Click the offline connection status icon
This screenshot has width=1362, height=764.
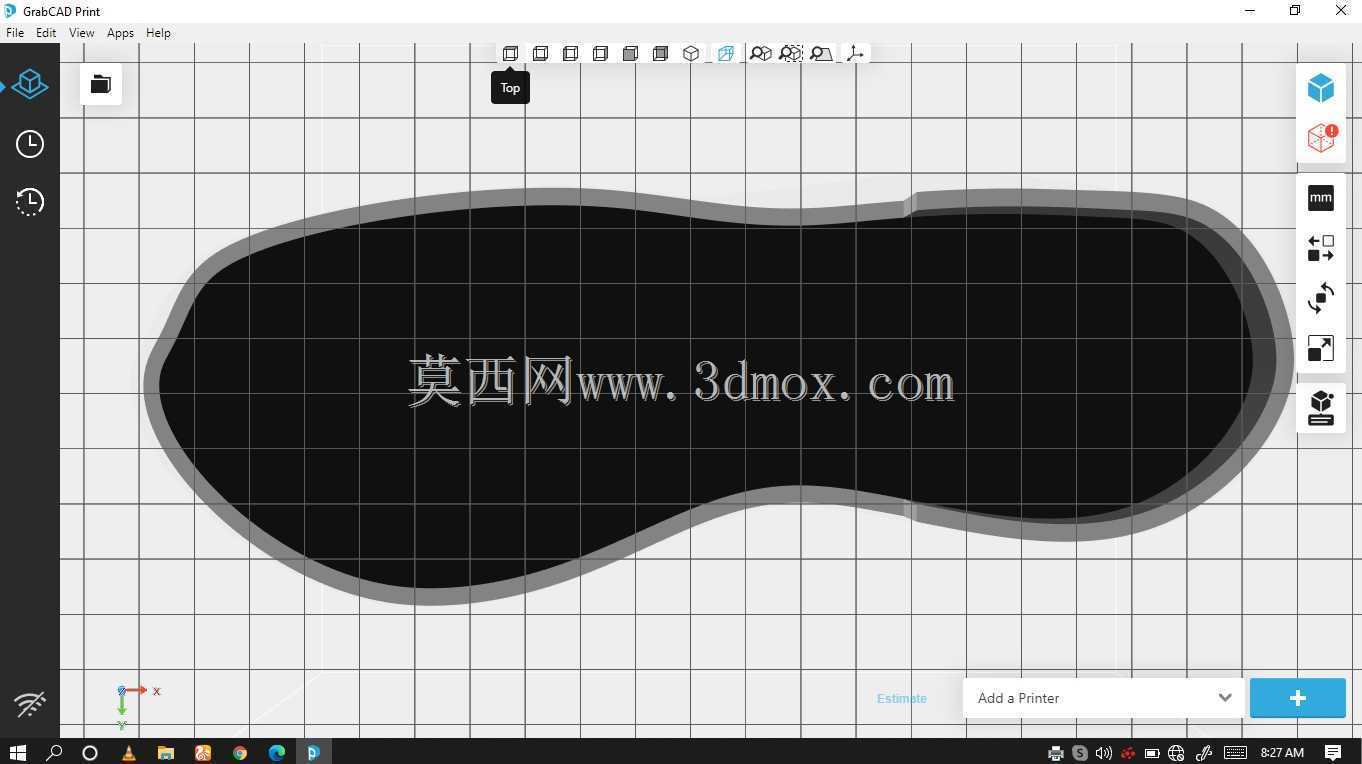[30, 704]
